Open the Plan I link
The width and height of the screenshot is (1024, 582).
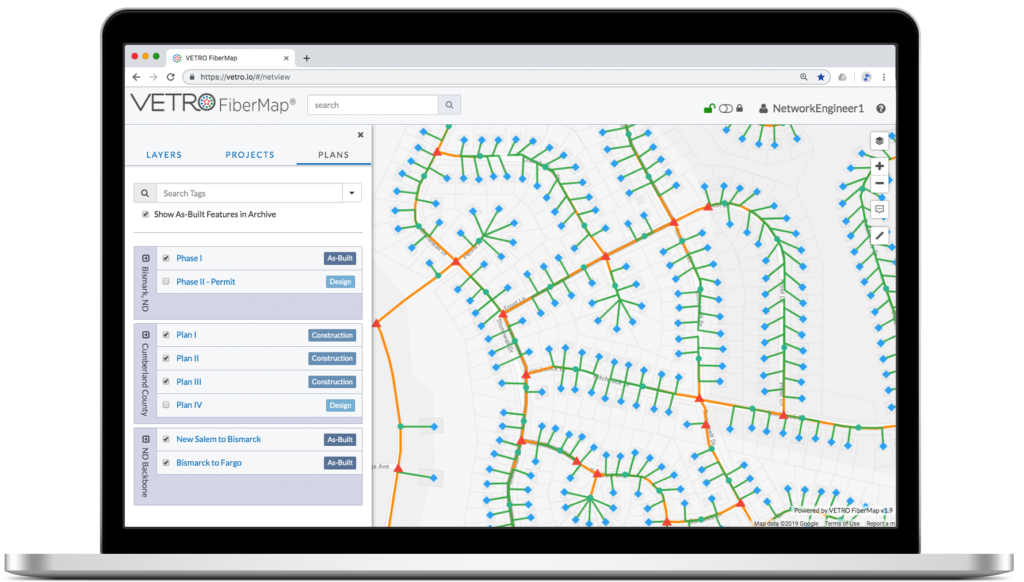click(x=186, y=335)
